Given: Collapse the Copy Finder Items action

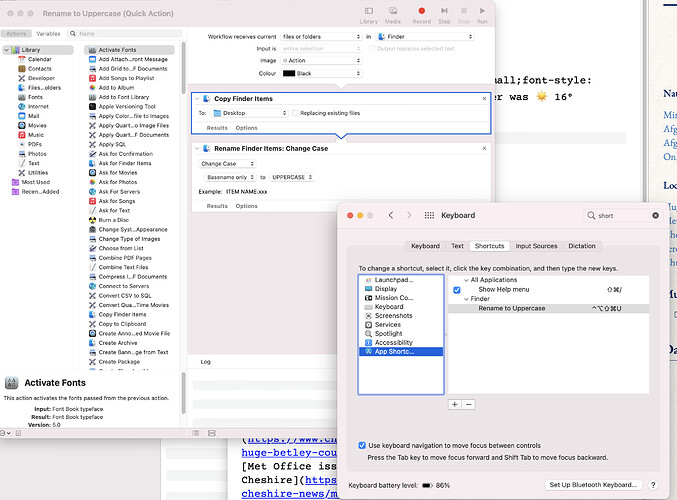Looking at the screenshot, I should [x=197, y=99].
